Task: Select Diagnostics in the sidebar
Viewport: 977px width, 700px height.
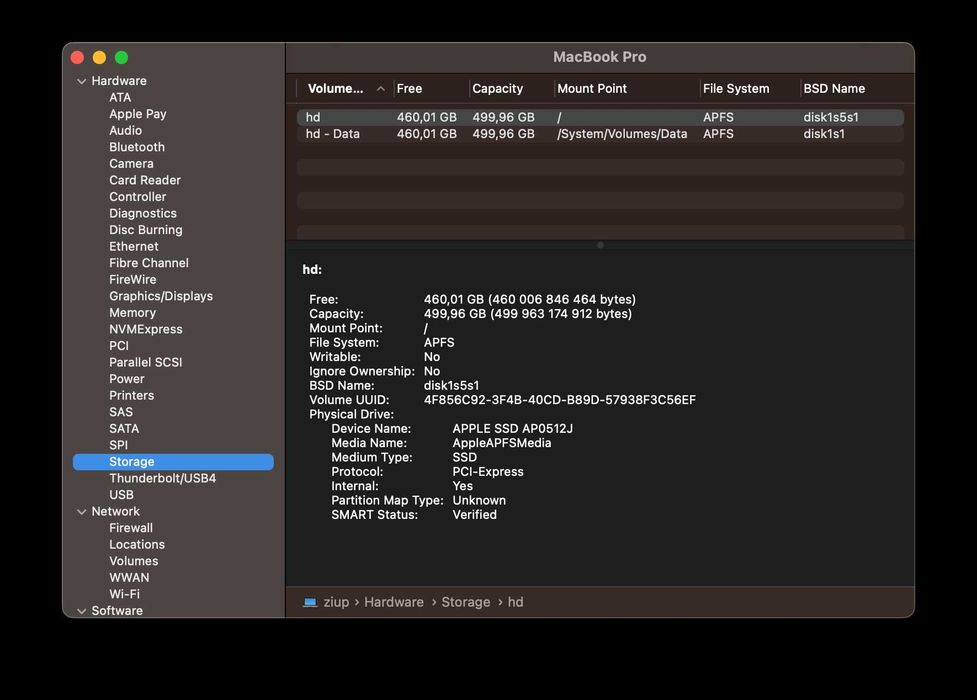Action: pos(143,213)
